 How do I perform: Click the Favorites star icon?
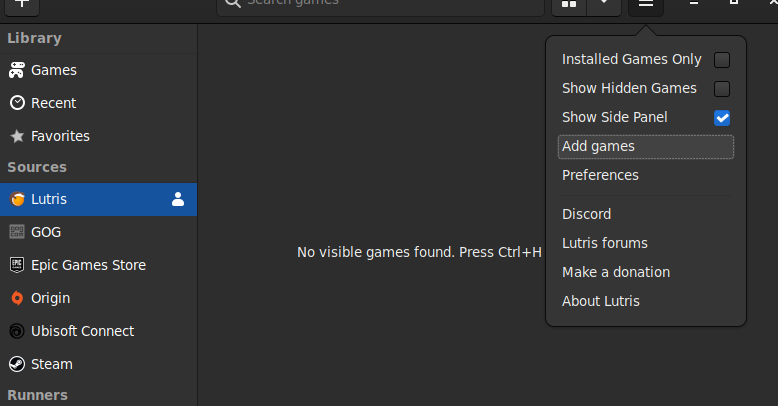point(17,136)
